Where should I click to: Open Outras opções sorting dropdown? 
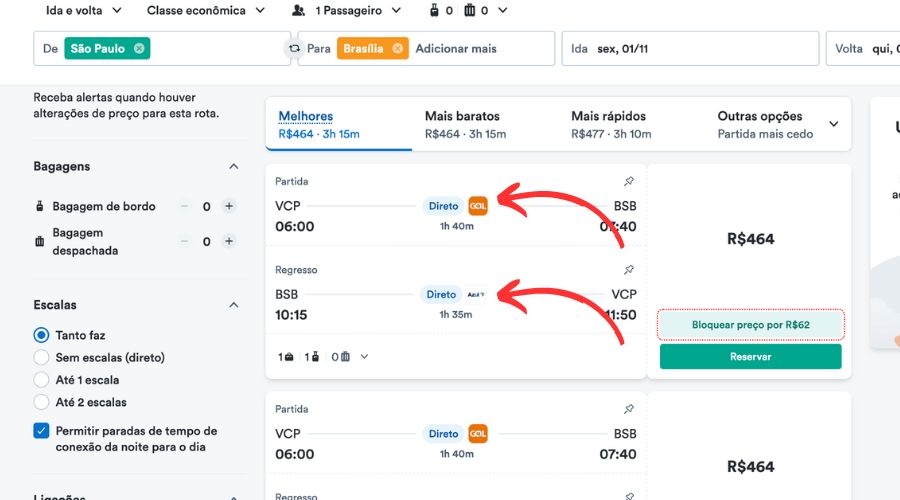click(778, 125)
